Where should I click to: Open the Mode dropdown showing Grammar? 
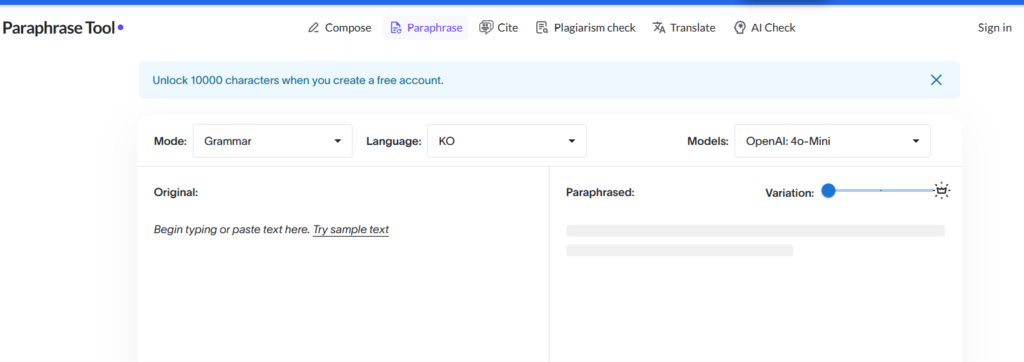coord(272,141)
